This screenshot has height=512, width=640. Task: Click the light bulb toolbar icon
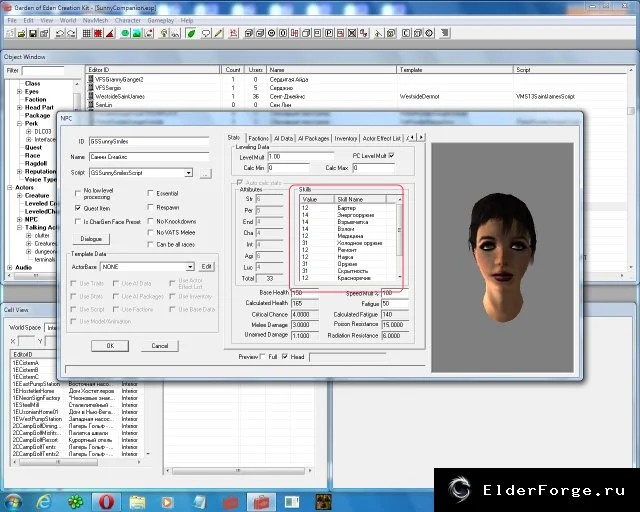164,33
